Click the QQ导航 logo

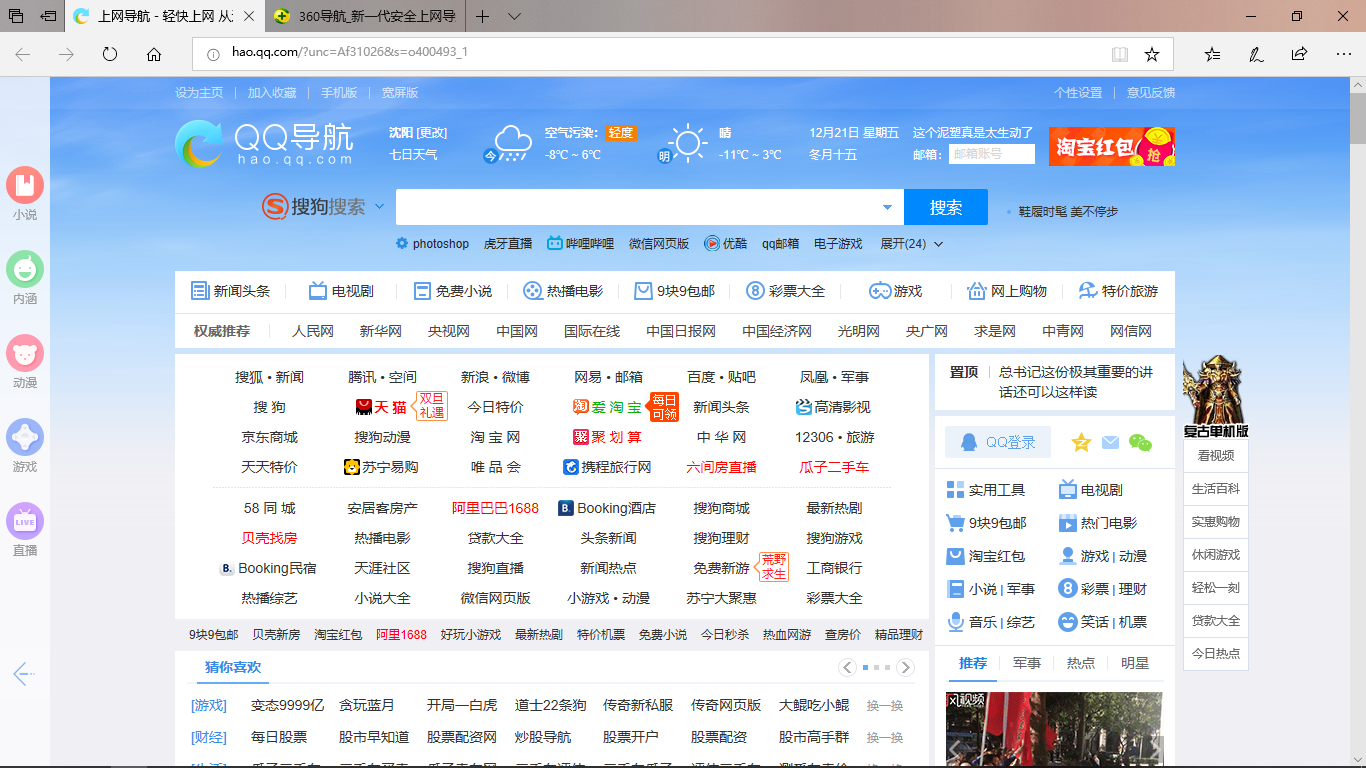point(264,143)
